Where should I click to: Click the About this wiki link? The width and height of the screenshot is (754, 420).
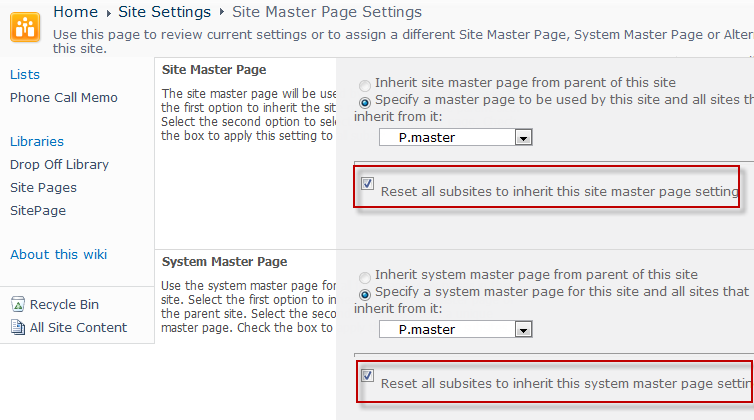[58, 255]
